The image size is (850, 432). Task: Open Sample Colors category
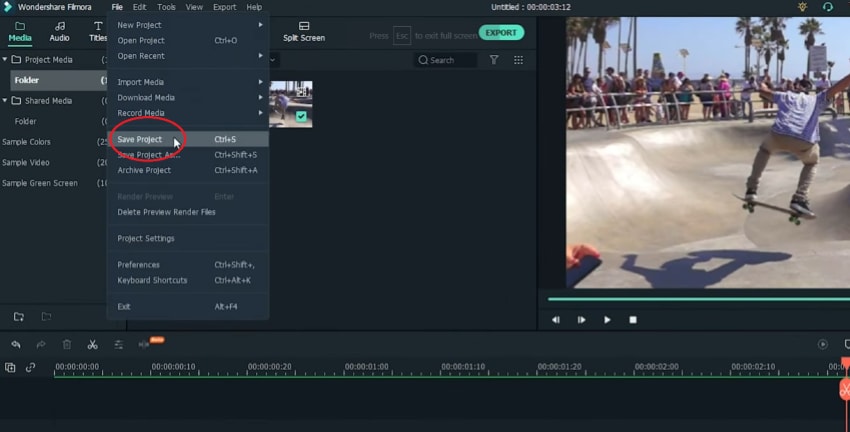tap(26, 142)
